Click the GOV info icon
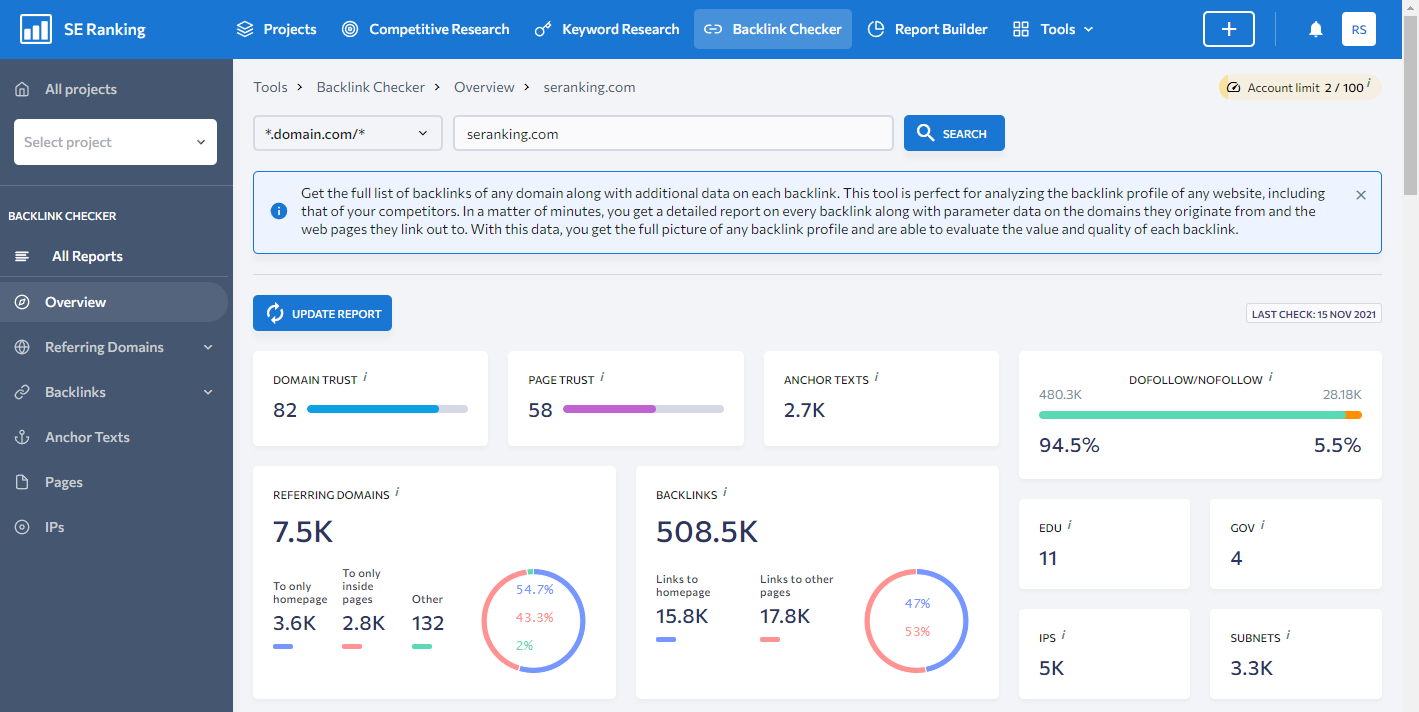Screen dimensions: 1419x712 1262,525
